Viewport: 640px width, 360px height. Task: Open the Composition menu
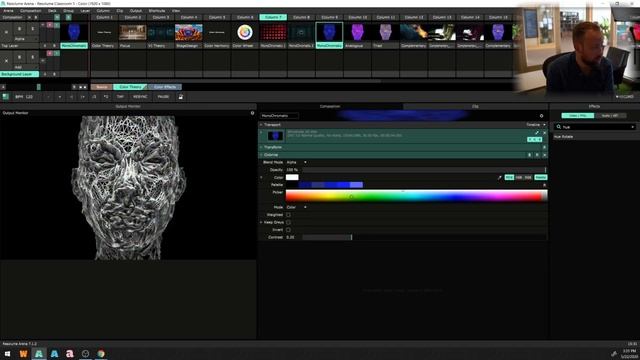31,11
